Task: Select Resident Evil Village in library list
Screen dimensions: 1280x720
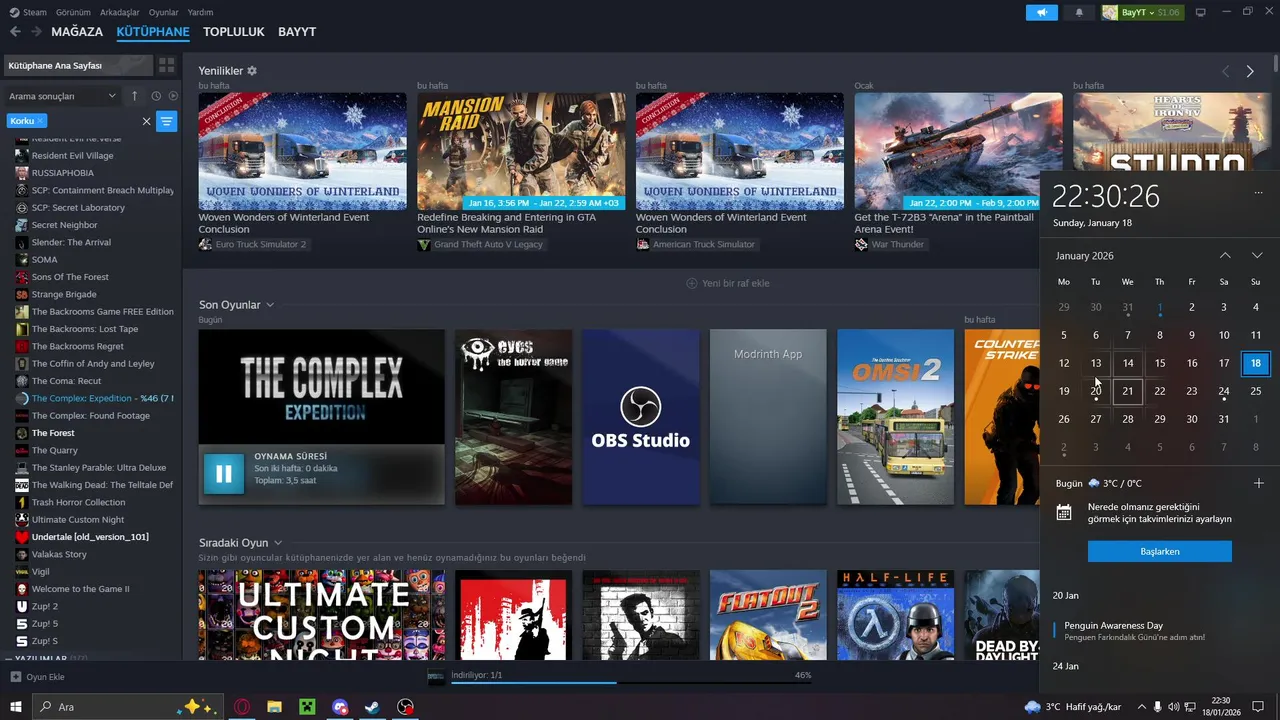Action: [72, 156]
